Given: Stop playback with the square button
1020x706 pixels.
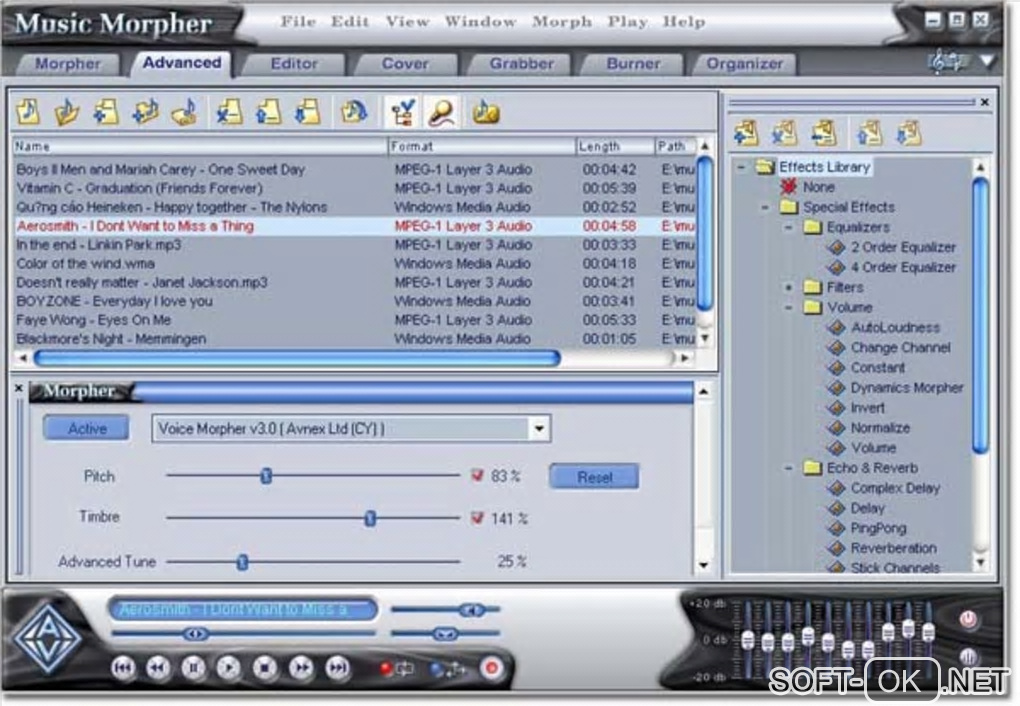Looking at the screenshot, I should (264, 668).
